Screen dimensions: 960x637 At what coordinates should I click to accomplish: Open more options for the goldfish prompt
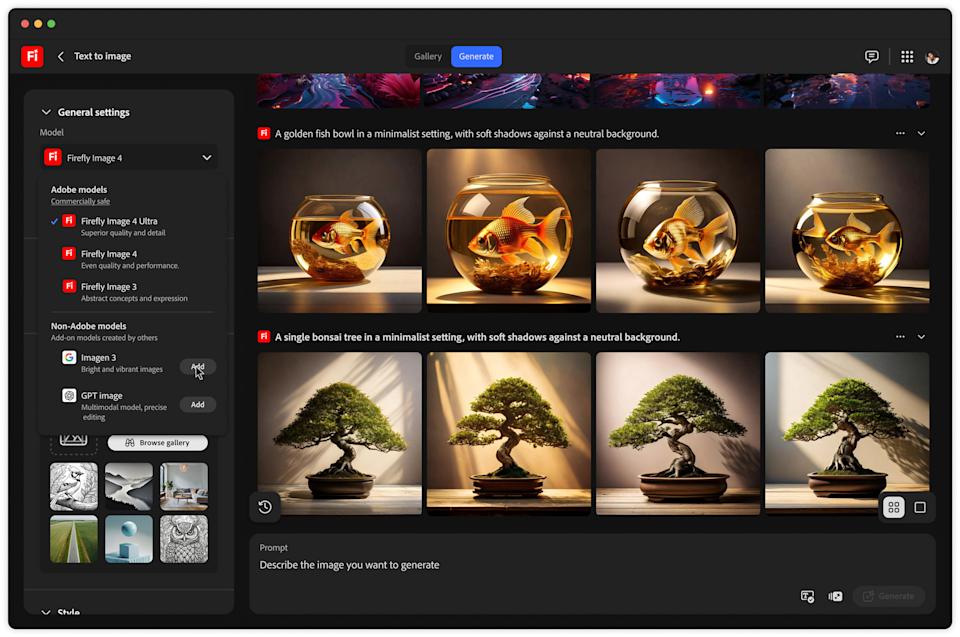coord(898,132)
